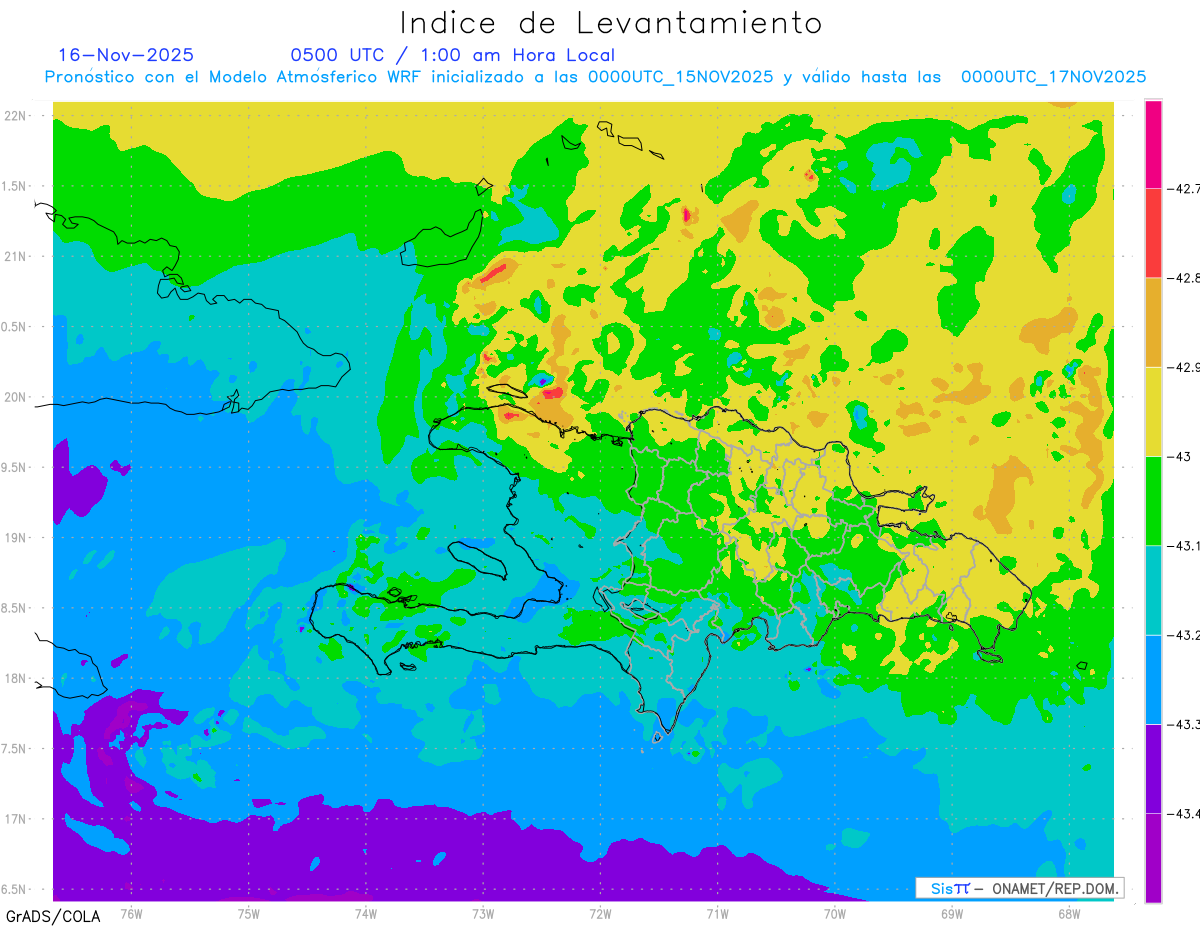Click legend value '-43.1'
The height and width of the screenshot is (927, 1200).
pos(1184,546)
